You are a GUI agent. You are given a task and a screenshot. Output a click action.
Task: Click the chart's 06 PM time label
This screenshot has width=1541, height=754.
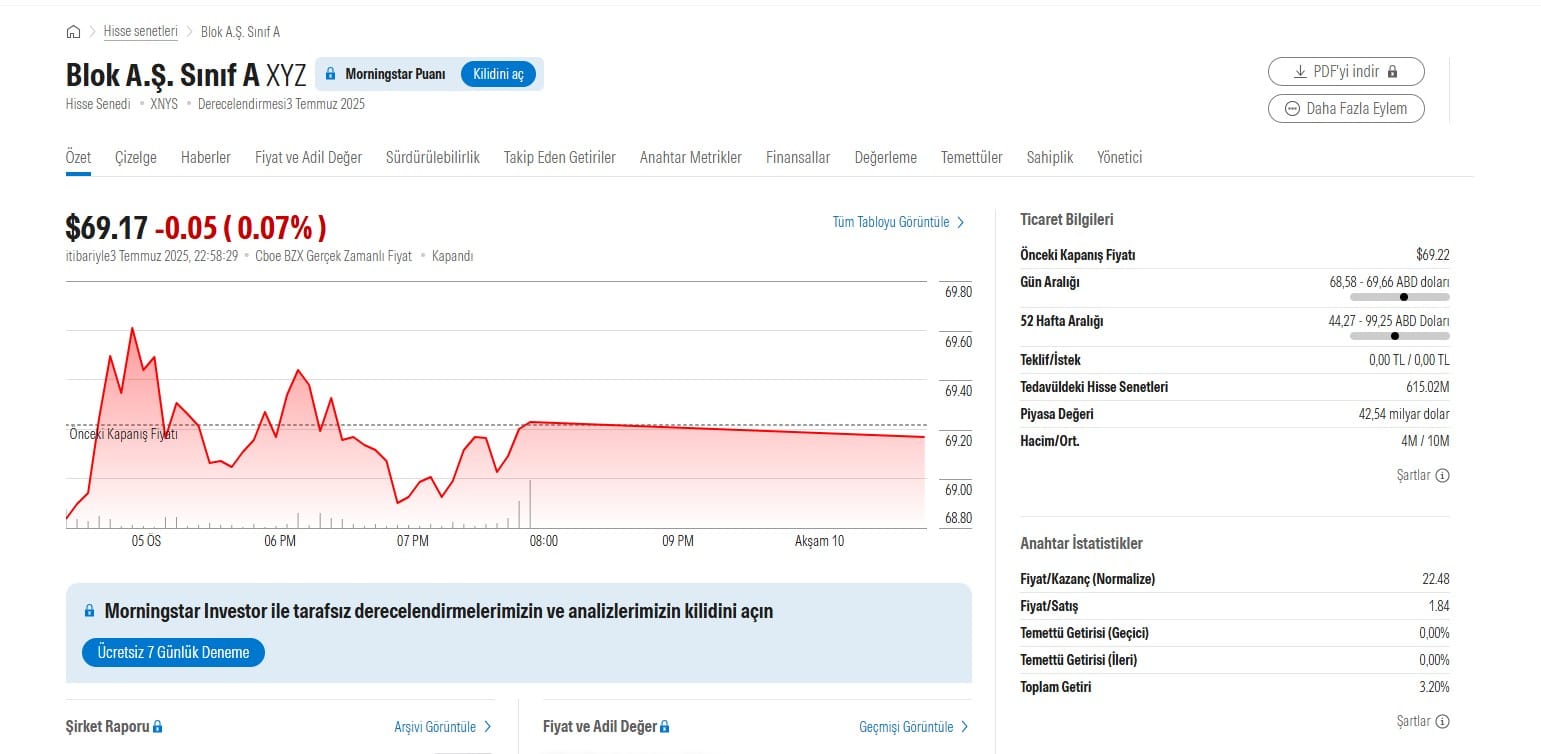point(280,541)
